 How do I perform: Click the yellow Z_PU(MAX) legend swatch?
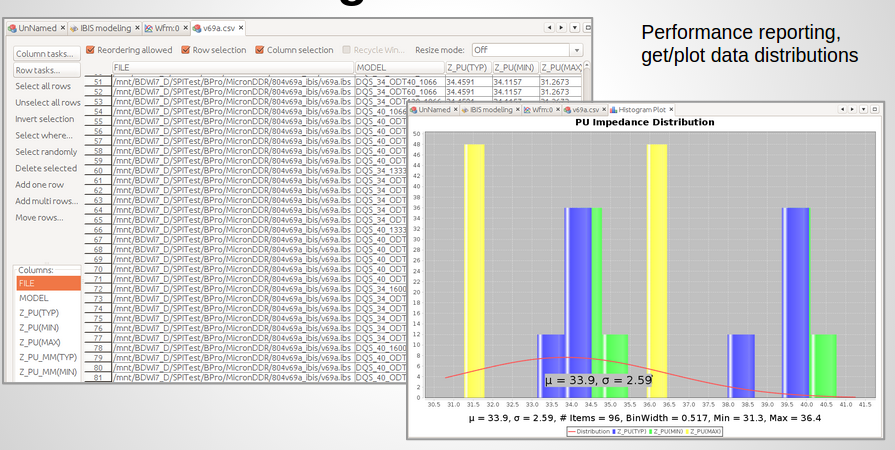pos(688,431)
